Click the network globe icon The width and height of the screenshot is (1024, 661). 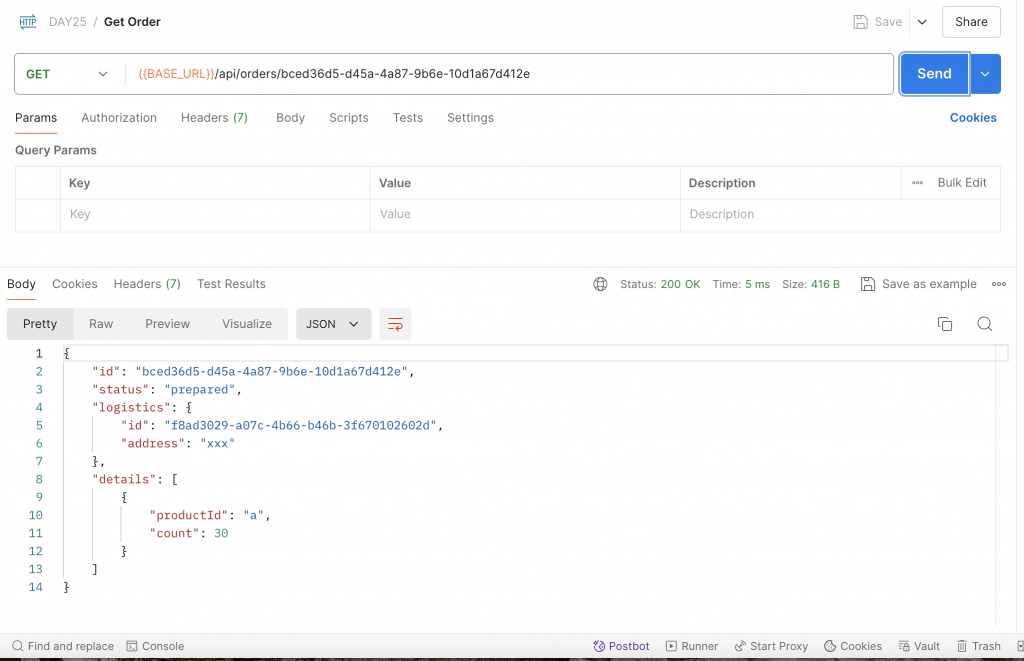click(x=600, y=284)
